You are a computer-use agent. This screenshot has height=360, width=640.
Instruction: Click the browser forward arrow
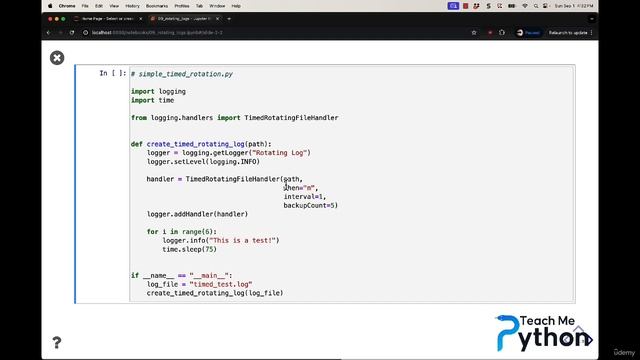[x=60, y=33]
